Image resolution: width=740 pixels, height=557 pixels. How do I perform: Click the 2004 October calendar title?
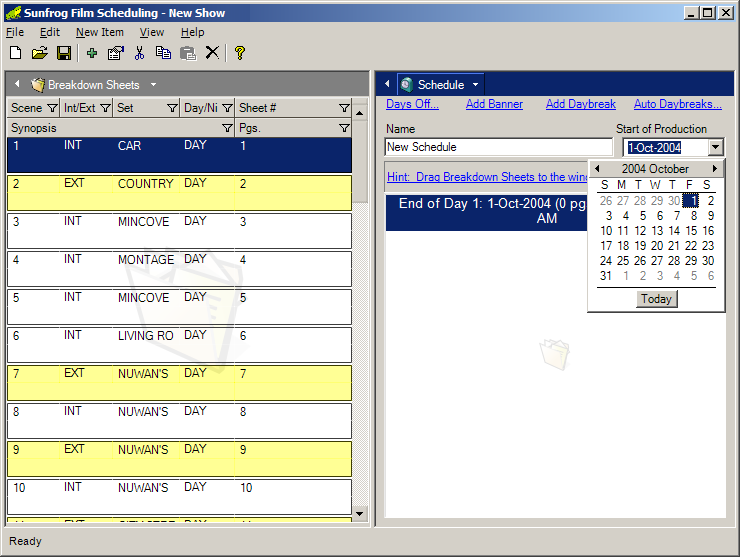tap(655, 169)
